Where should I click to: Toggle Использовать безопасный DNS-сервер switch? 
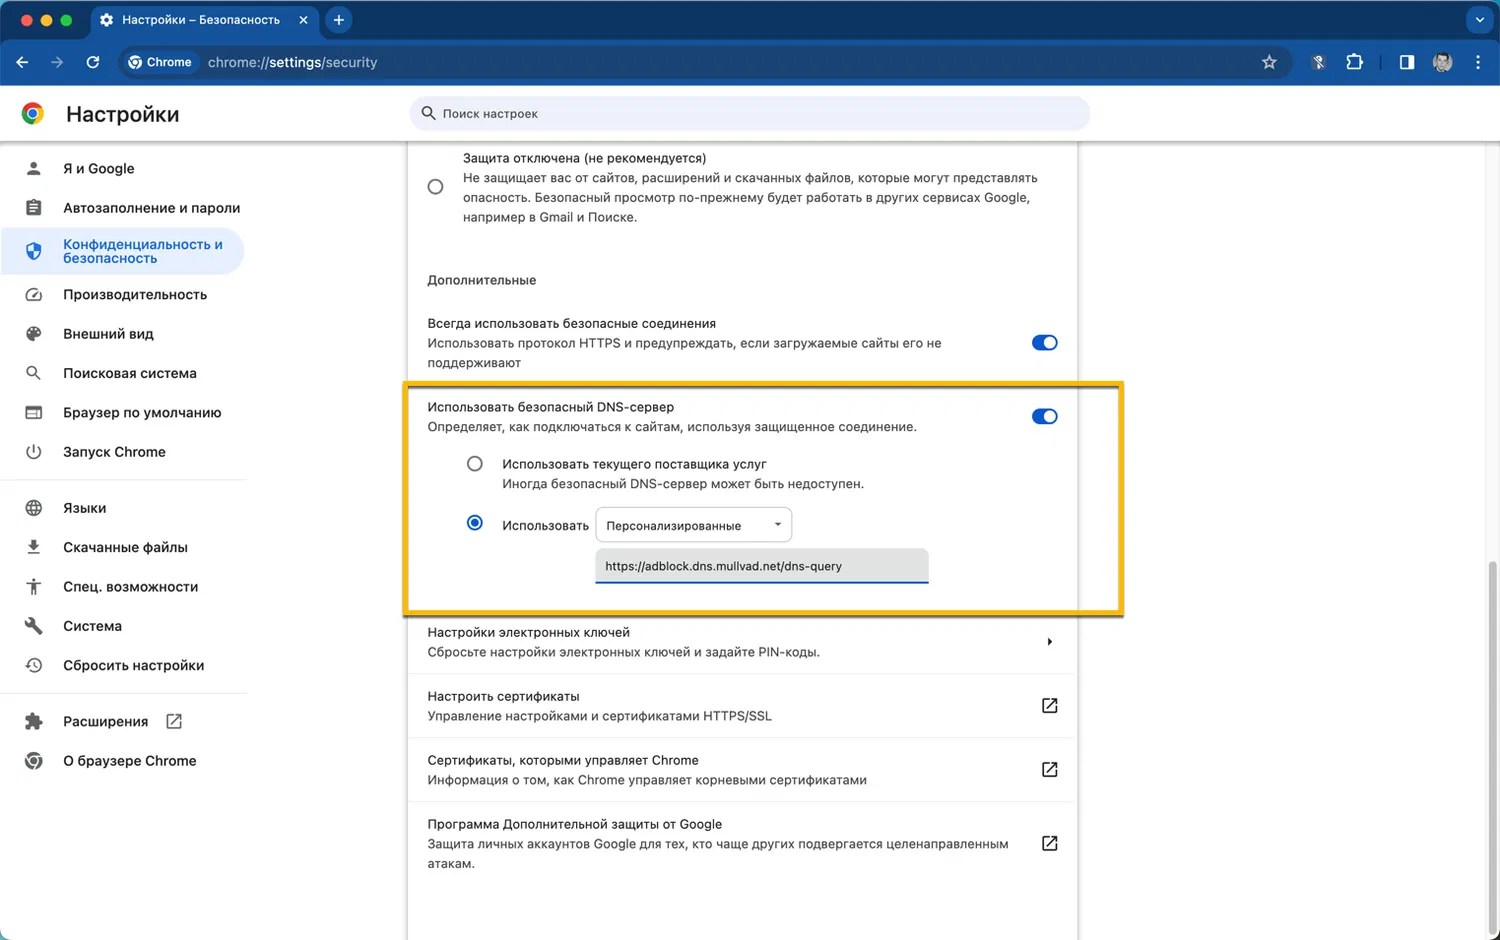pyautogui.click(x=1044, y=417)
